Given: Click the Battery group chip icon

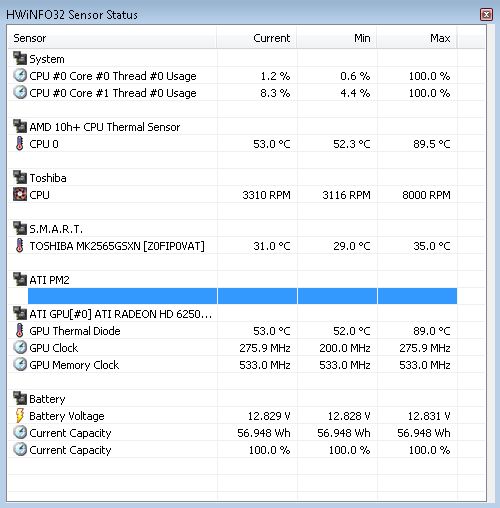Looking at the screenshot, I should (20, 398).
